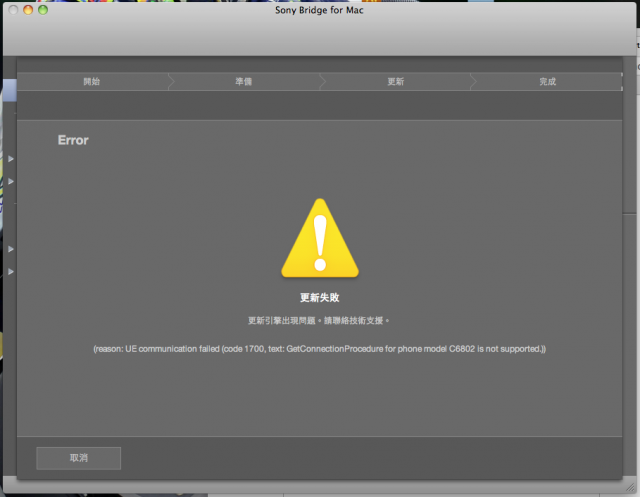Click the 更新引擎出現問題 message text

pos(319,321)
